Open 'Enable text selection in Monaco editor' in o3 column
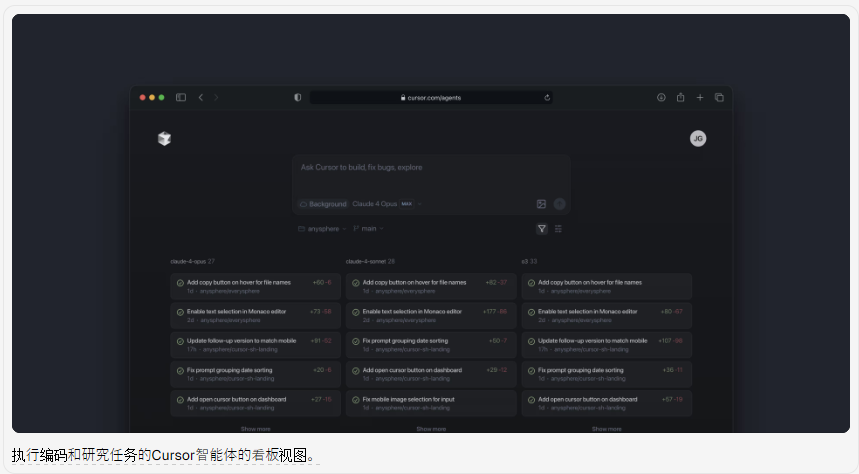 pyautogui.click(x=606, y=316)
